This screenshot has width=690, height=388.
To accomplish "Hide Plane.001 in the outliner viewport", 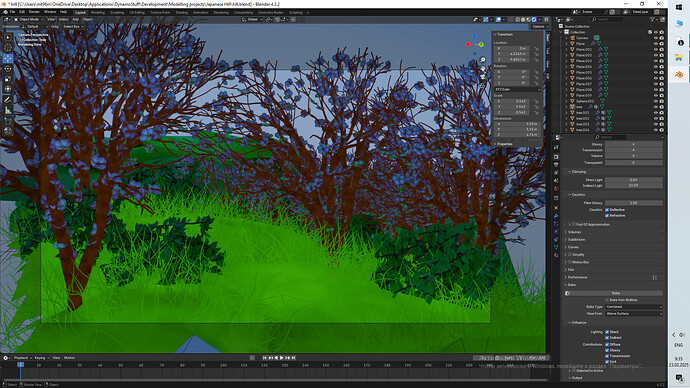I will pyautogui.click(x=656, y=49).
